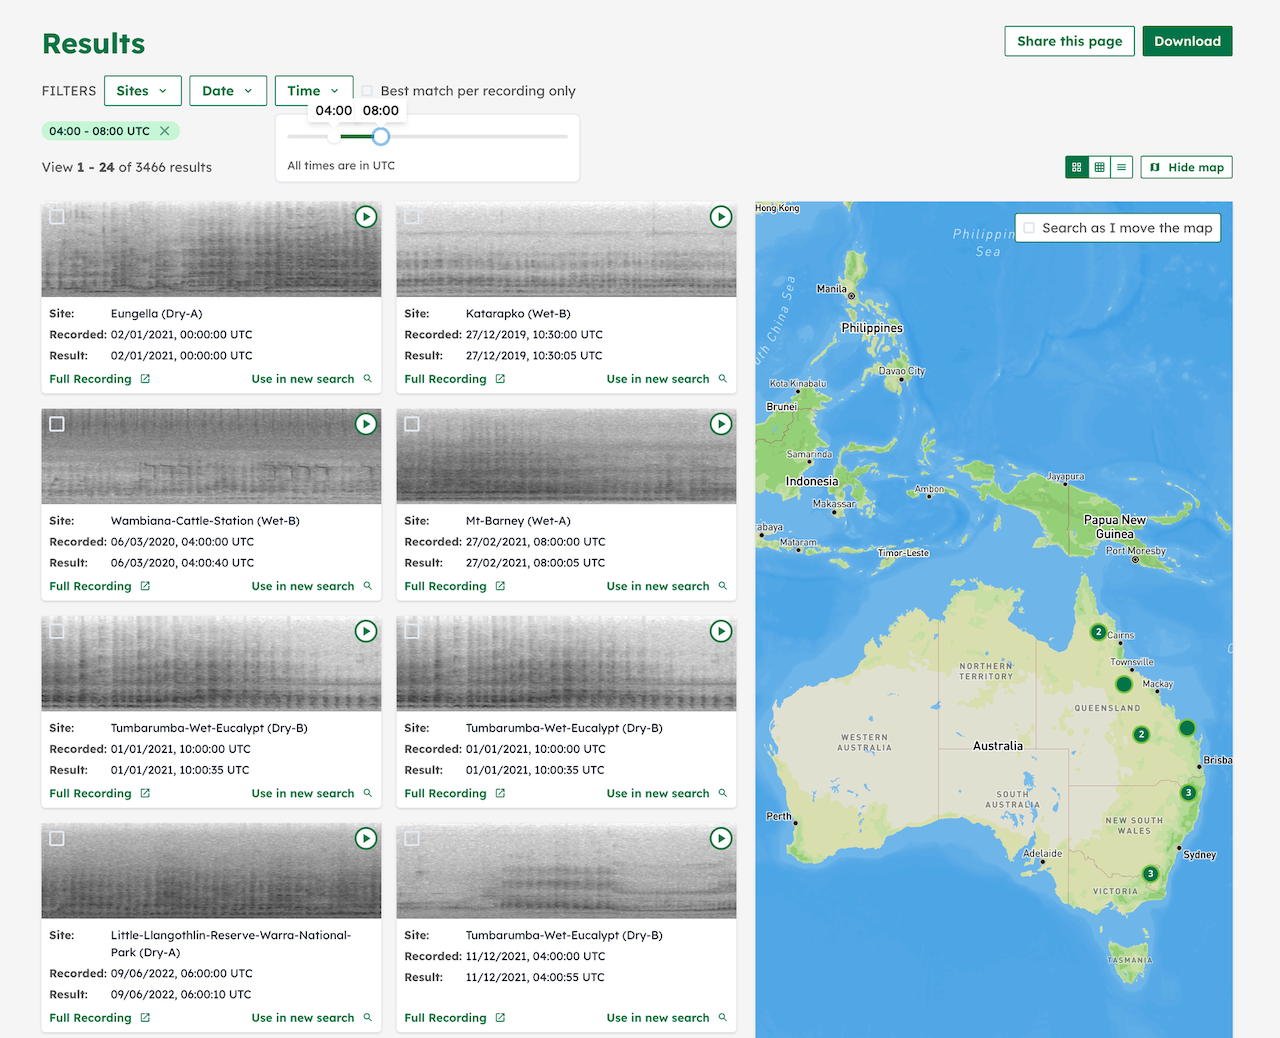Screen dimensions: 1280x1038
Task: Play the Little-Llangothlin-Reserve recording
Action: pyautogui.click(x=366, y=838)
